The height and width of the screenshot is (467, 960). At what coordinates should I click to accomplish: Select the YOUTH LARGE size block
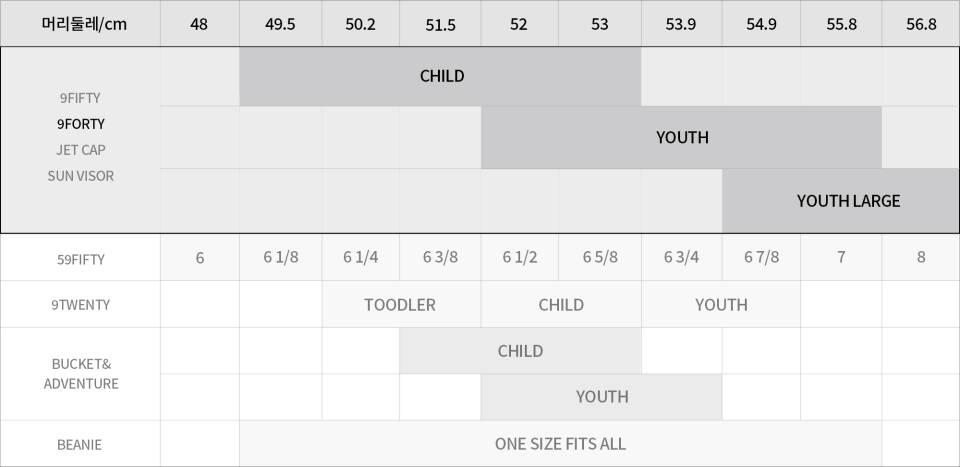tap(840, 201)
